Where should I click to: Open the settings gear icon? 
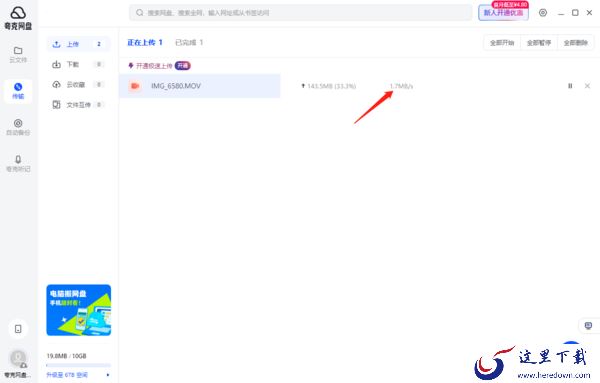[x=543, y=13]
